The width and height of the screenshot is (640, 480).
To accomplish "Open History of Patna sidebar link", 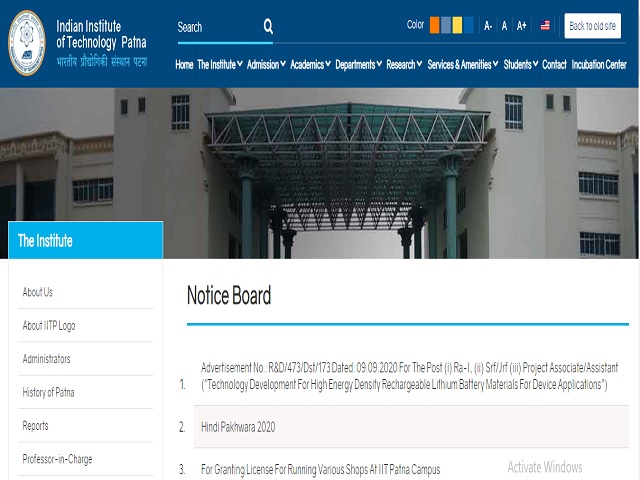I will tap(48, 392).
